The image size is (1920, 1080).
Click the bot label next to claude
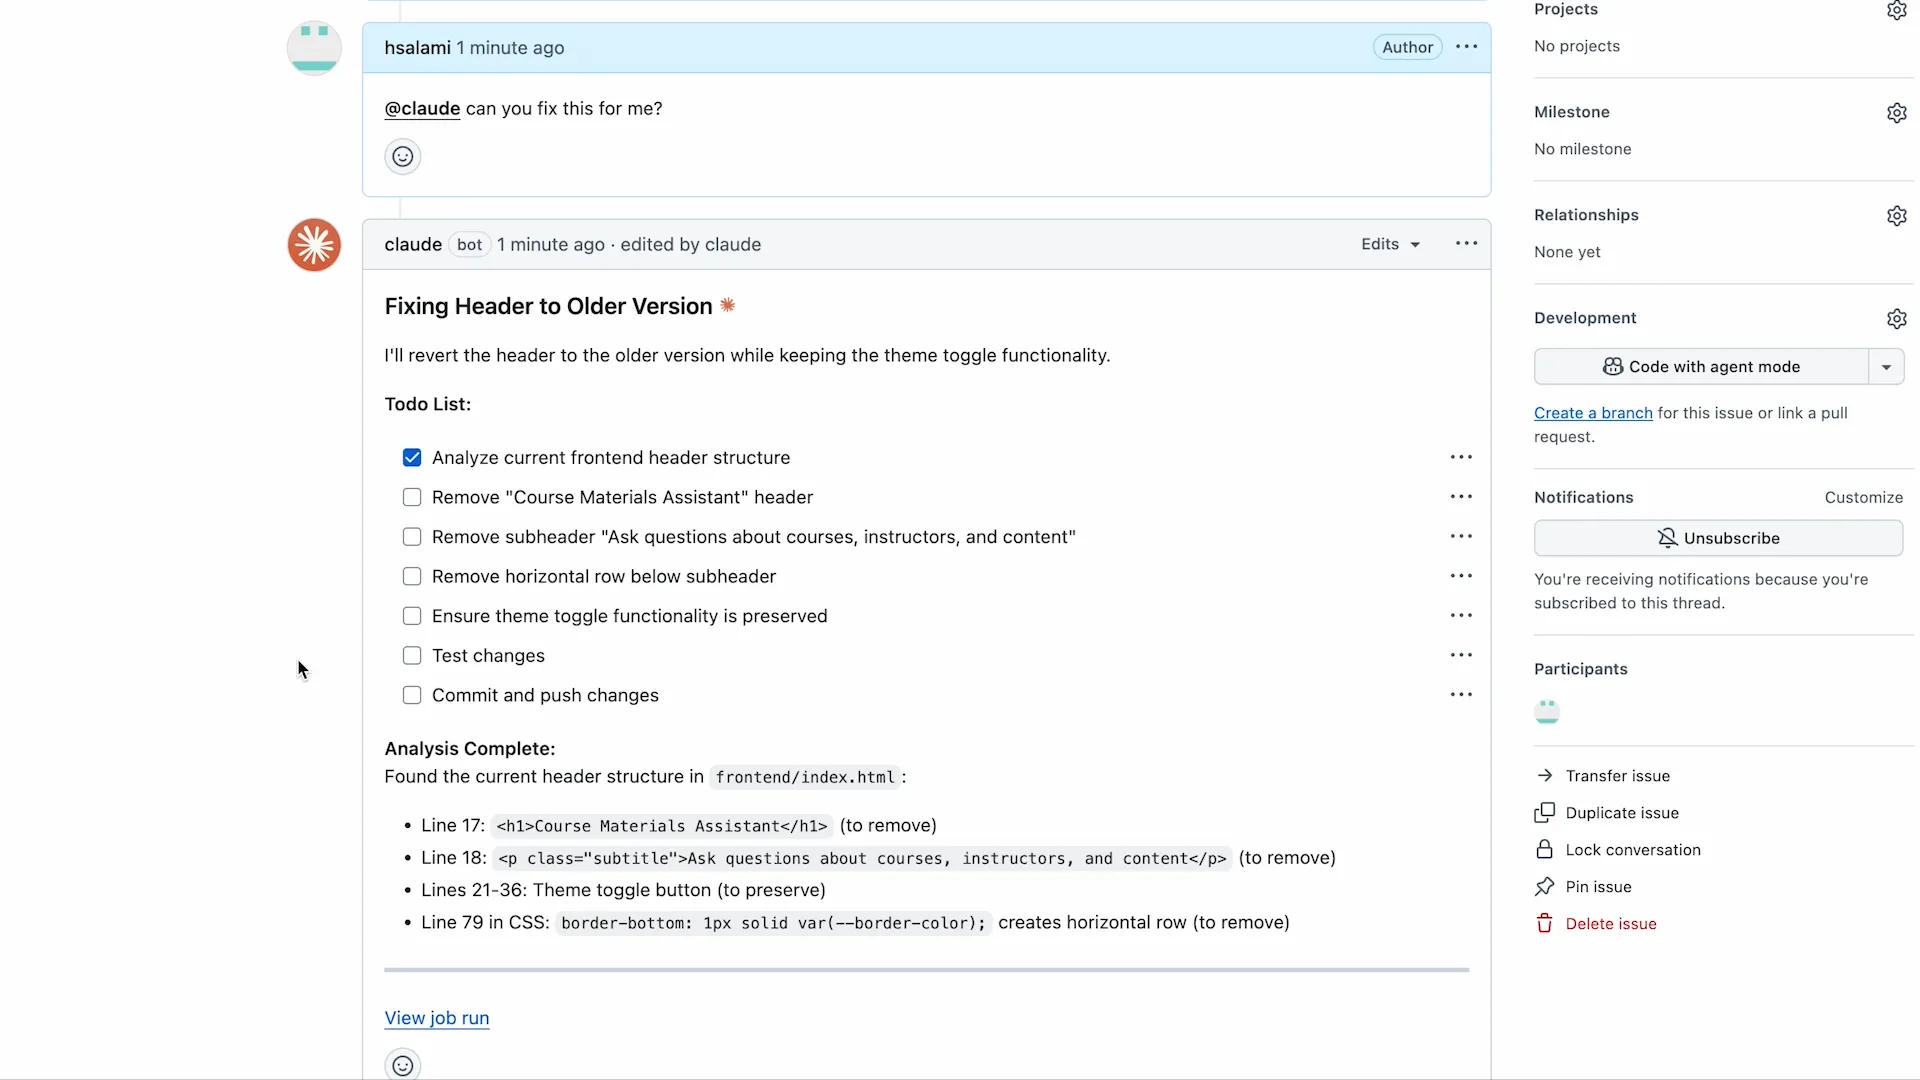[469, 245]
